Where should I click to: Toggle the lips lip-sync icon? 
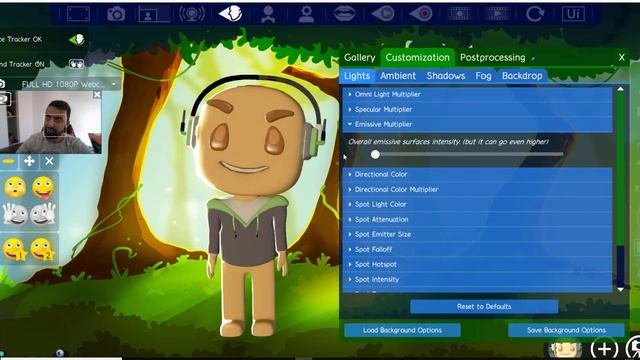click(x=344, y=14)
